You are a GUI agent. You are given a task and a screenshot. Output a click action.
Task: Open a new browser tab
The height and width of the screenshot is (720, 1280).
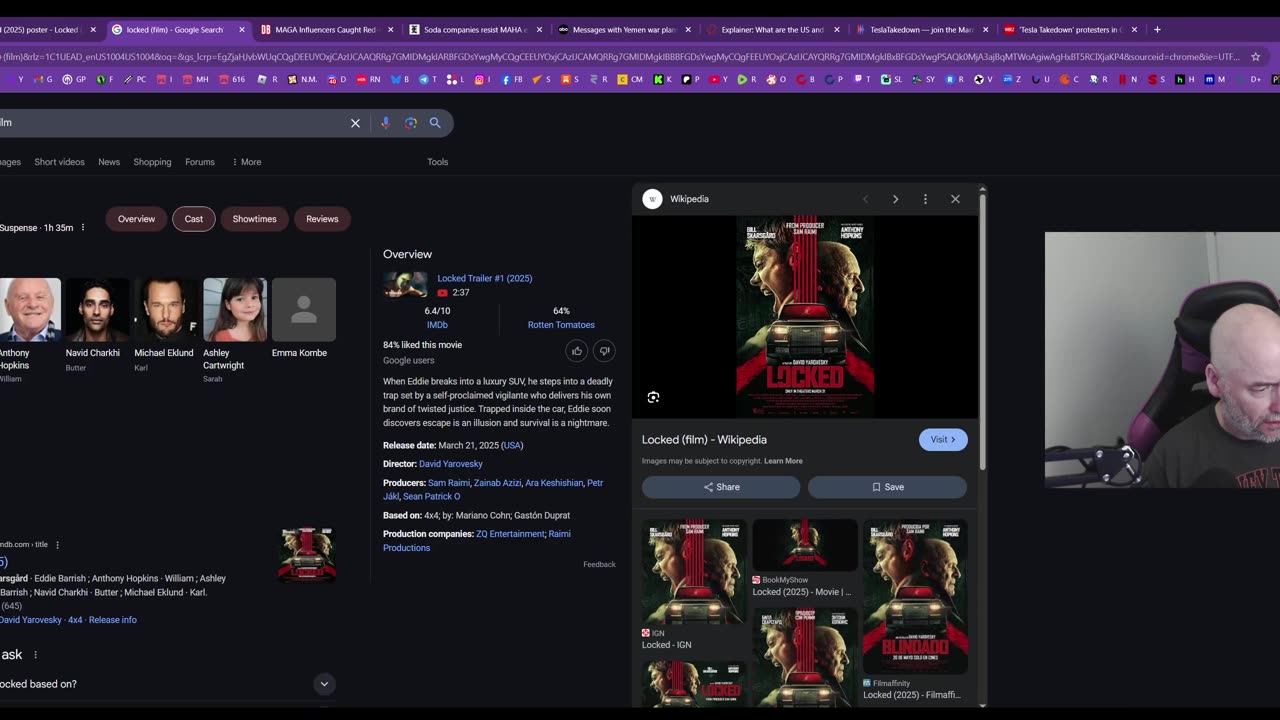(1157, 30)
